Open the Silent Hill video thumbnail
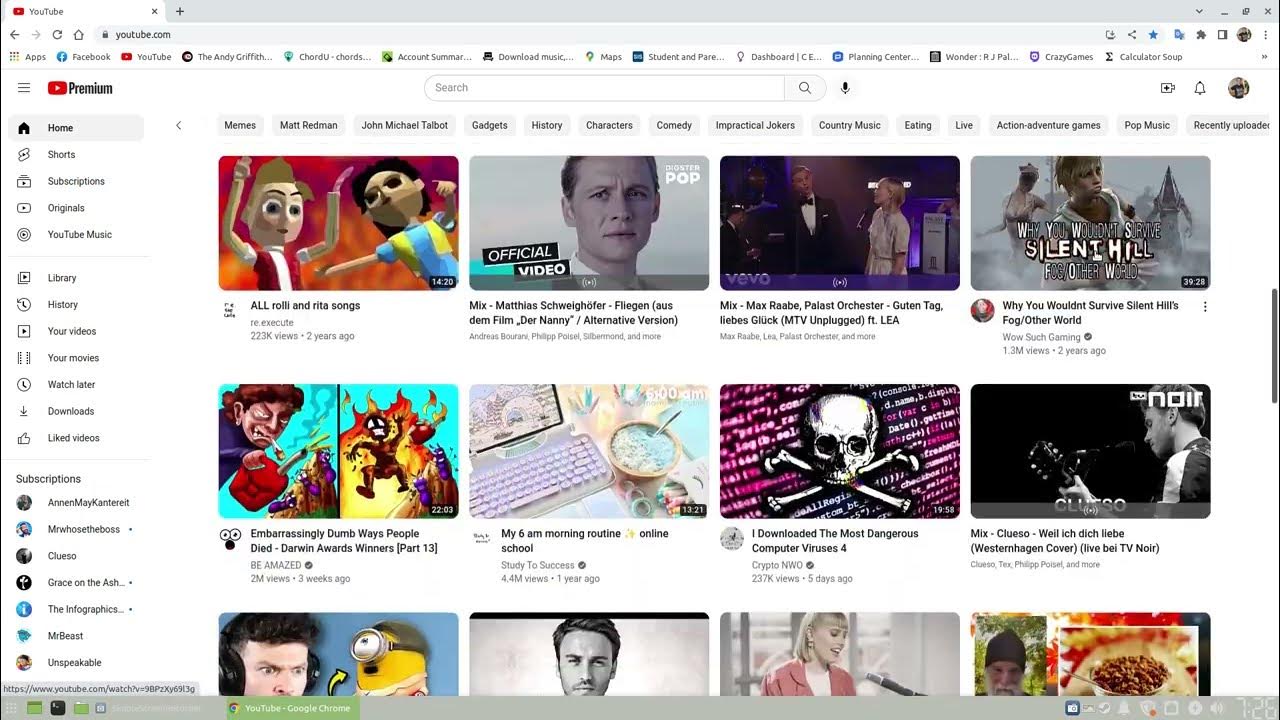The height and width of the screenshot is (720, 1280). click(1090, 223)
